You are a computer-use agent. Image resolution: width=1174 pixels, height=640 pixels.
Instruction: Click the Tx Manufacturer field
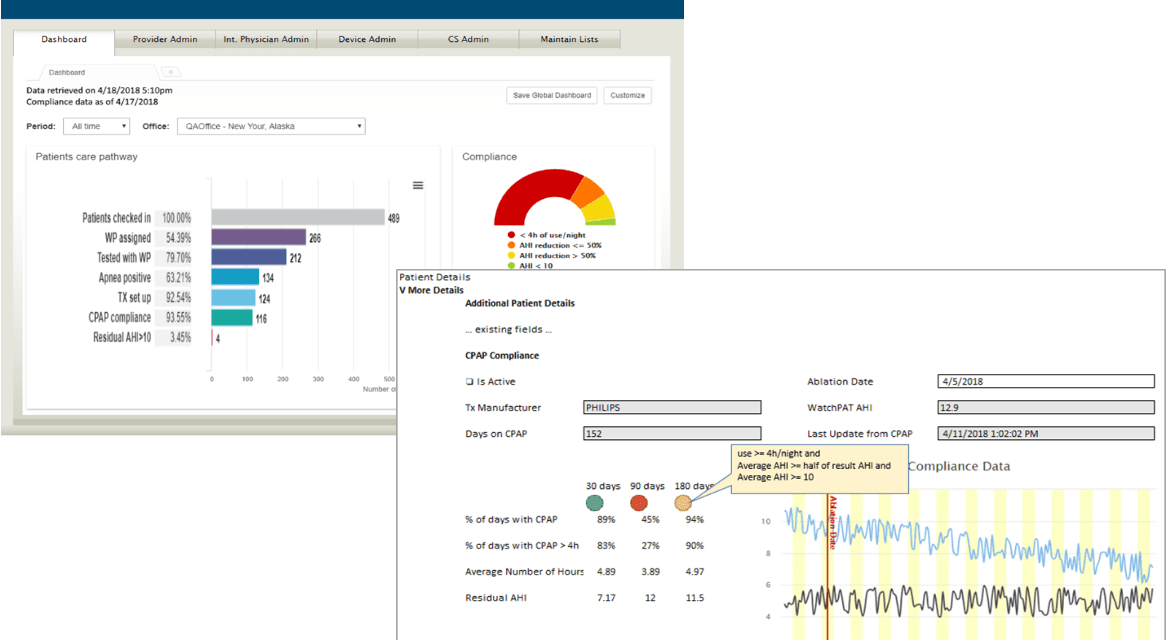pos(672,408)
